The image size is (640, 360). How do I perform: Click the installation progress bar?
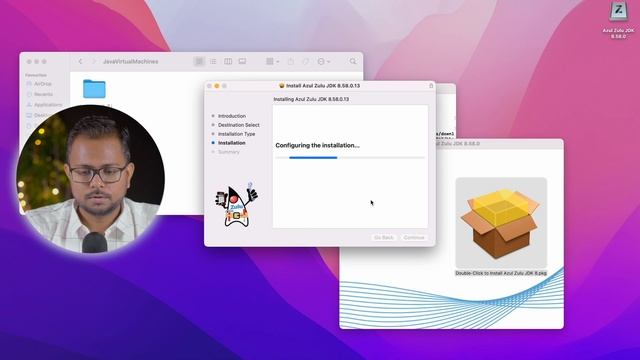pyautogui.click(x=350, y=158)
